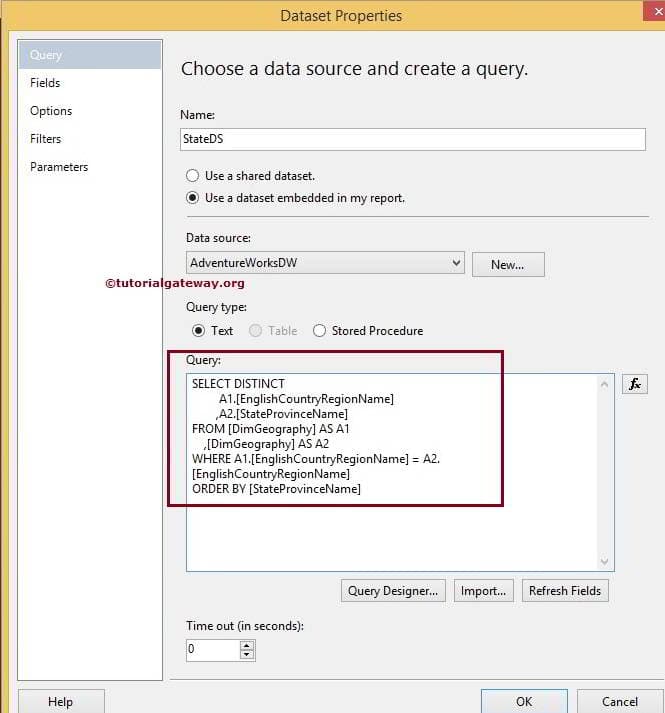This screenshot has width=665, height=713.
Task: Click the FROM [DimGeography] AS A1 line
Action: (271, 429)
